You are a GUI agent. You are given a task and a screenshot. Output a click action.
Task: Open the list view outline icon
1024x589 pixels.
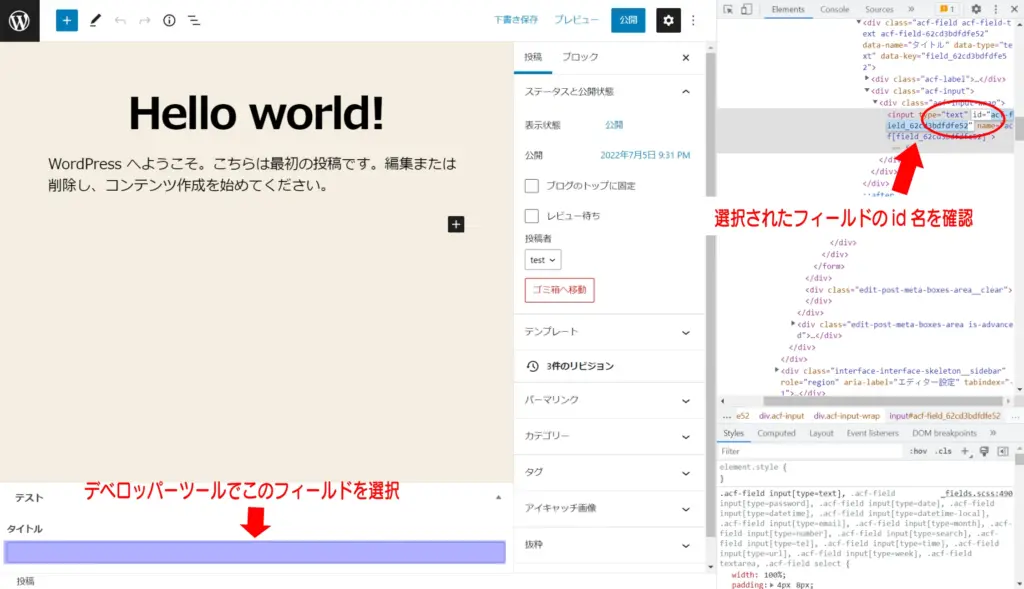pyautogui.click(x=194, y=20)
